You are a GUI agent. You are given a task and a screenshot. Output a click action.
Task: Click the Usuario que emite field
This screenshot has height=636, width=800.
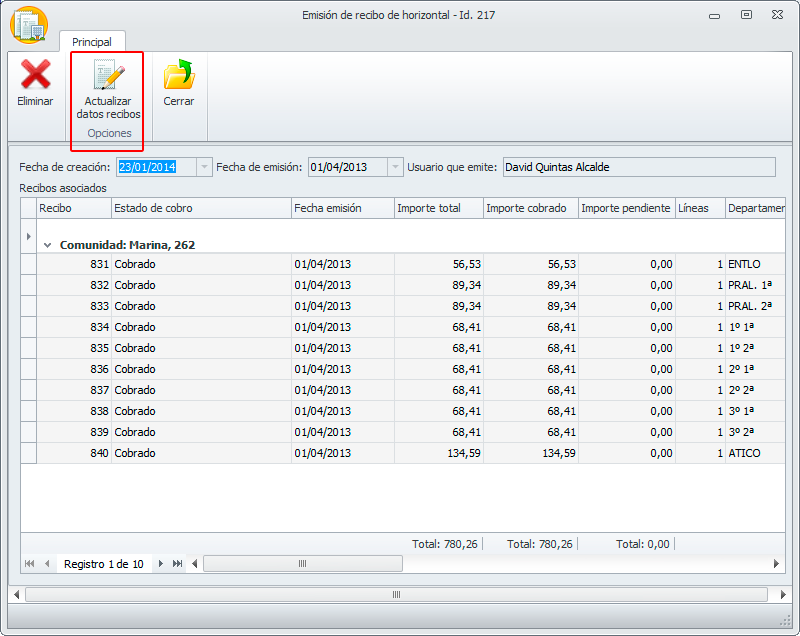tap(638, 167)
